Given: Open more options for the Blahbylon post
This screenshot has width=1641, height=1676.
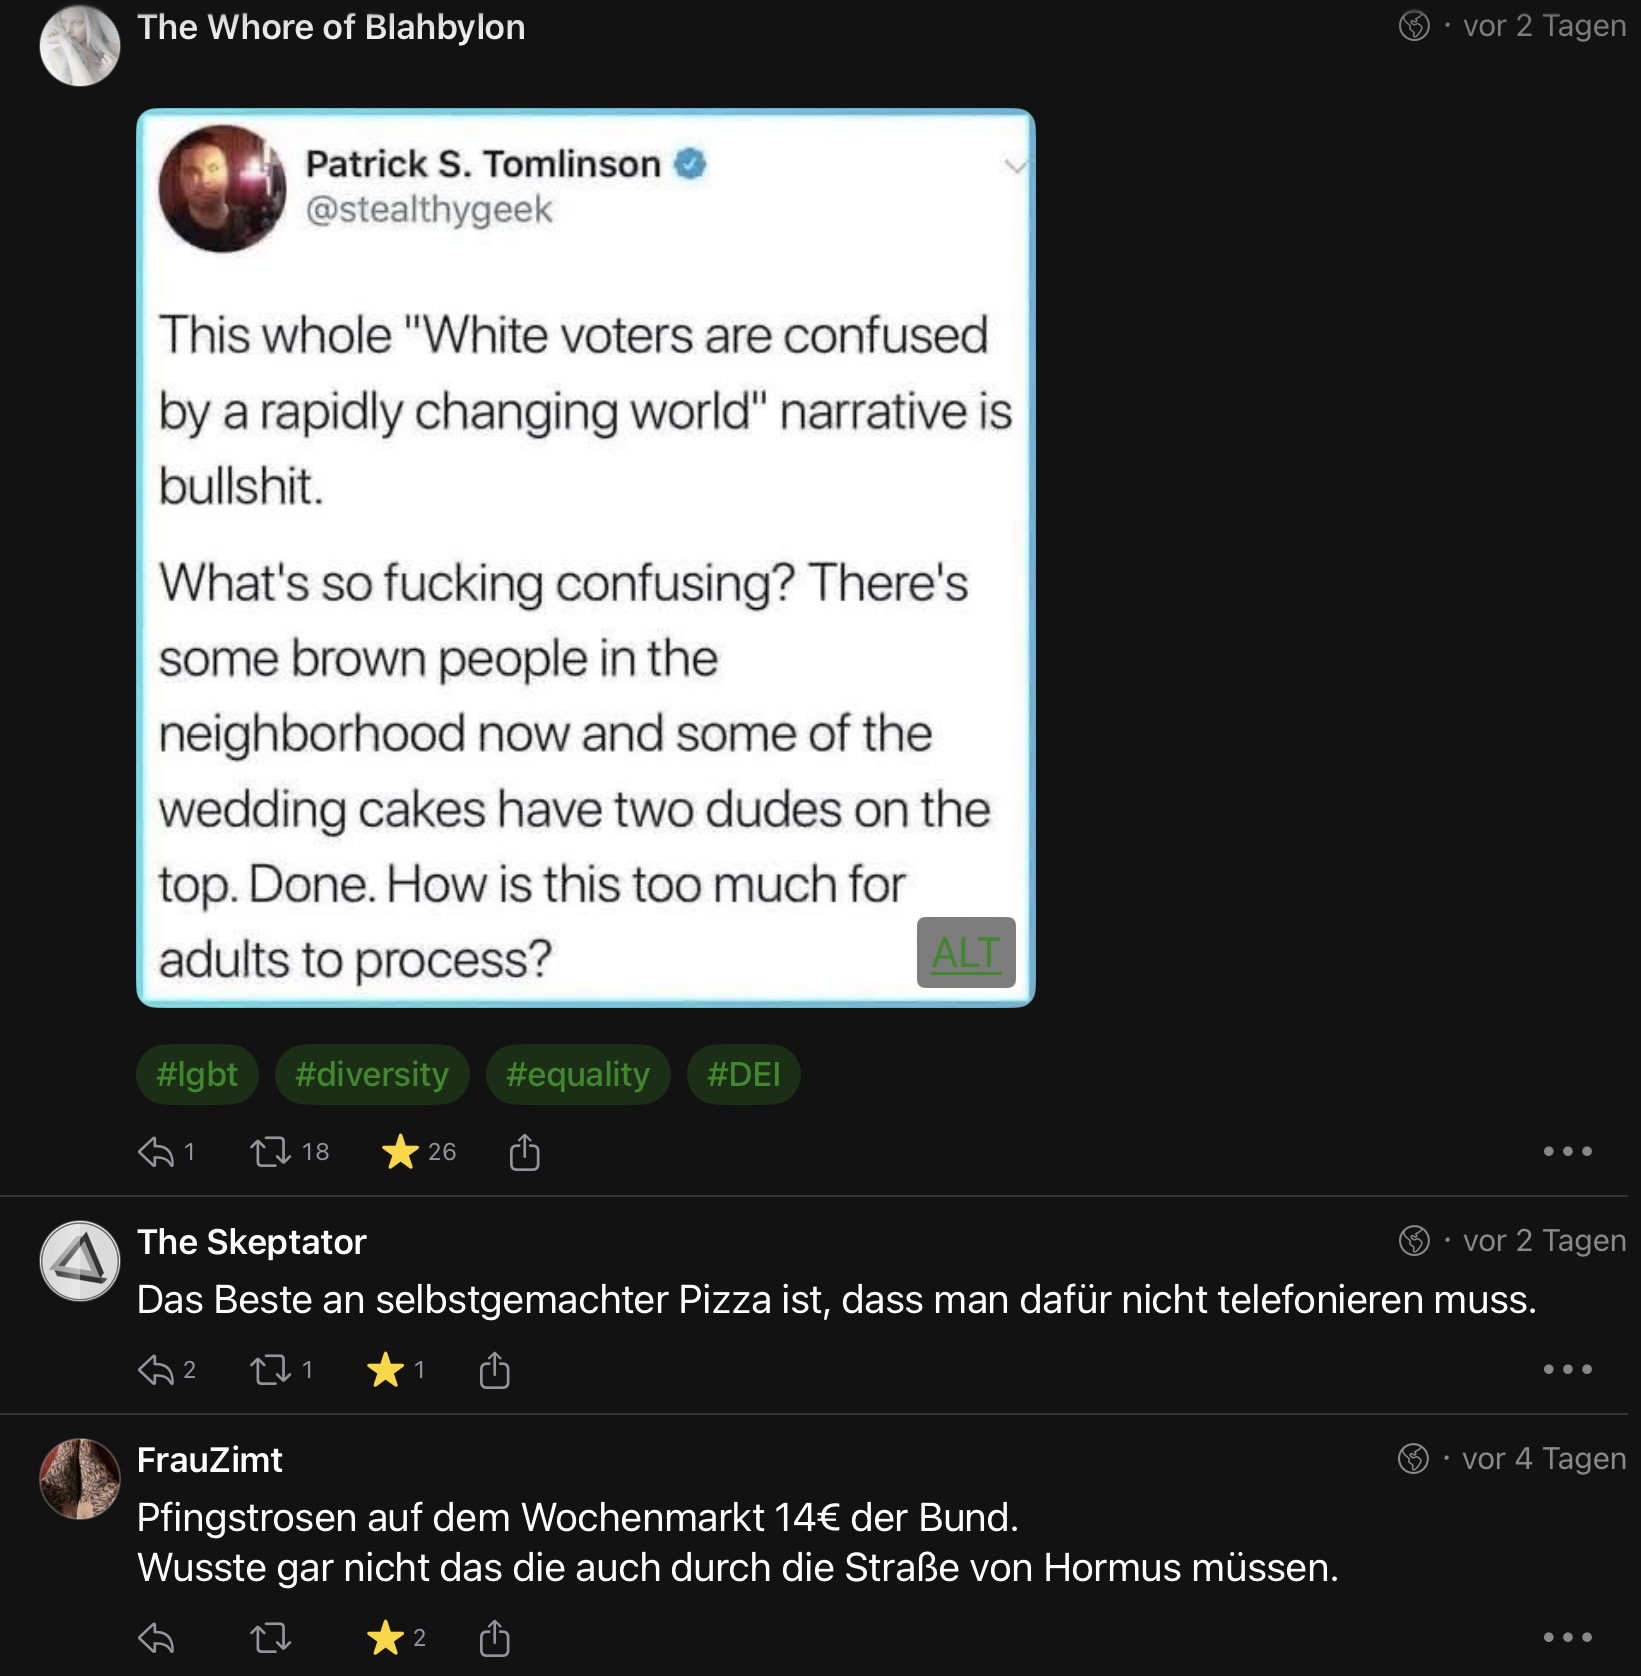Looking at the screenshot, I should coord(1567,1152).
